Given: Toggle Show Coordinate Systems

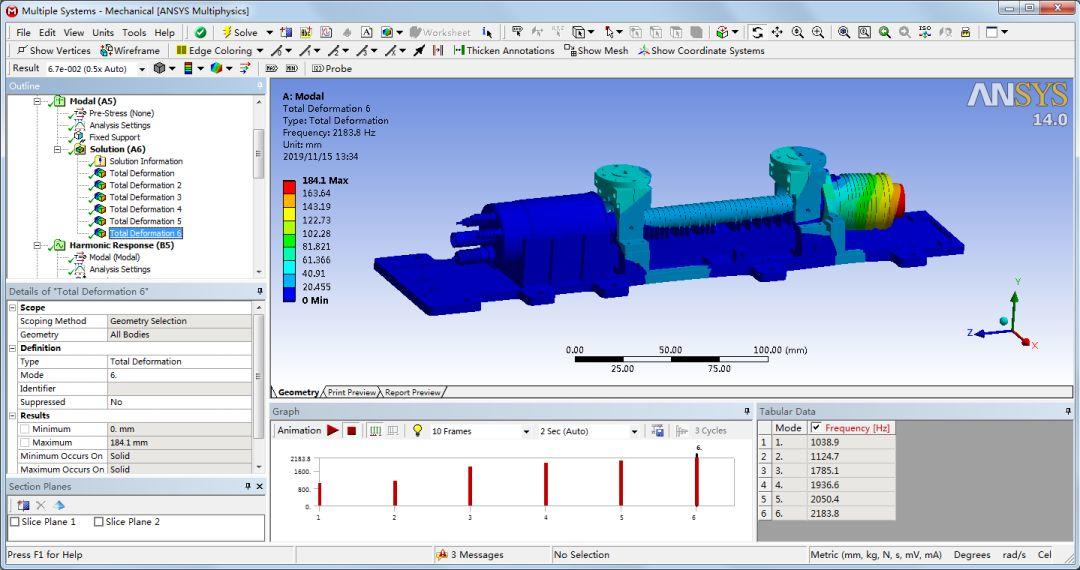Looking at the screenshot, I should point(701,50).
